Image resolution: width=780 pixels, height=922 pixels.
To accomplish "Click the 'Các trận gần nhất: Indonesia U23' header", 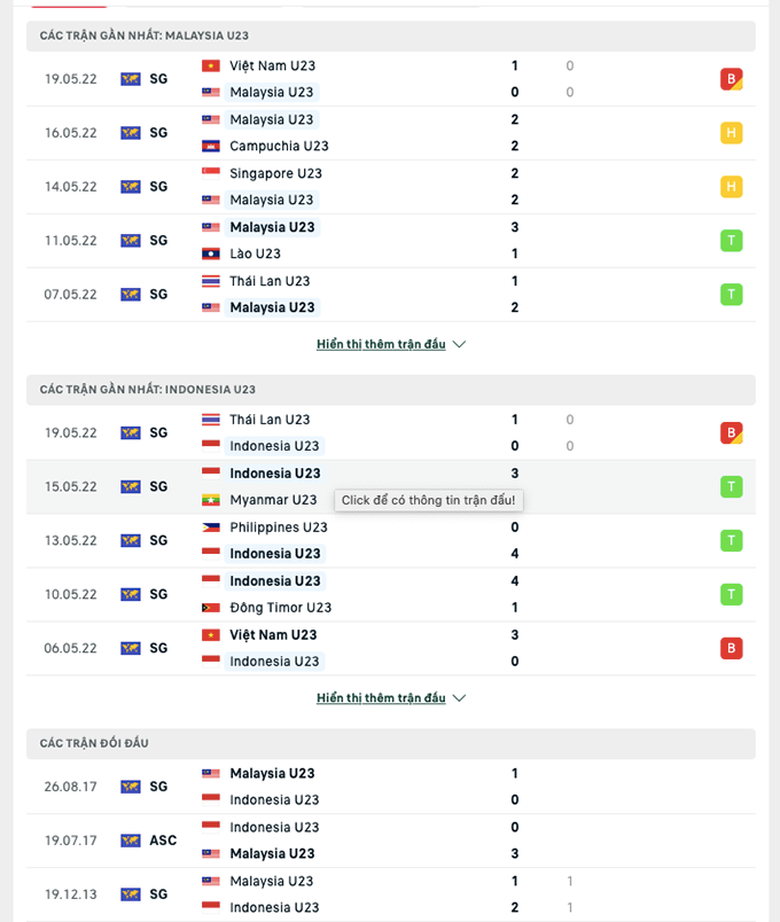I will tap(147, 389).
